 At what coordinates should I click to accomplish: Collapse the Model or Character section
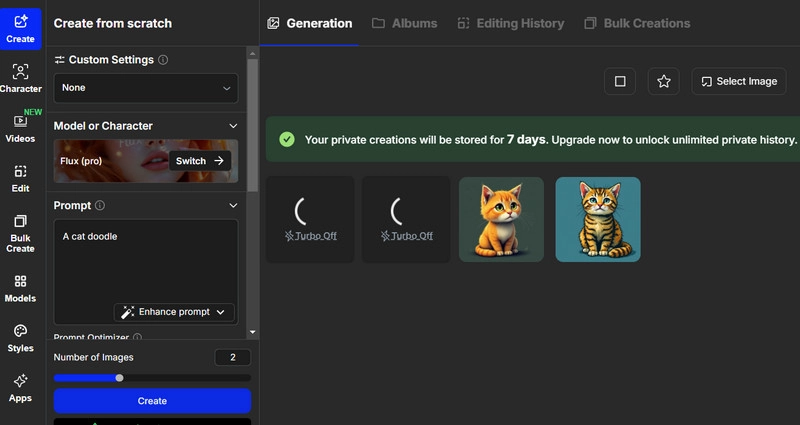tap(233, 126)
